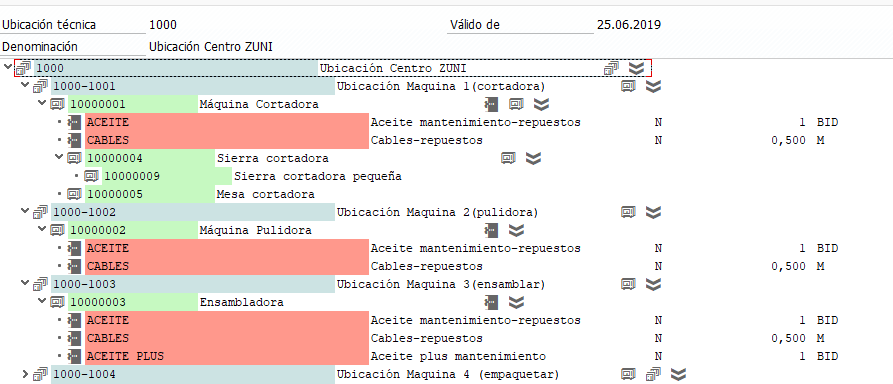Click the hierarchy icon on Ubicación Maquina 4 row
The width and height of the screenshot is (893, 384).
pyautogui.click(x=653, y=374)
